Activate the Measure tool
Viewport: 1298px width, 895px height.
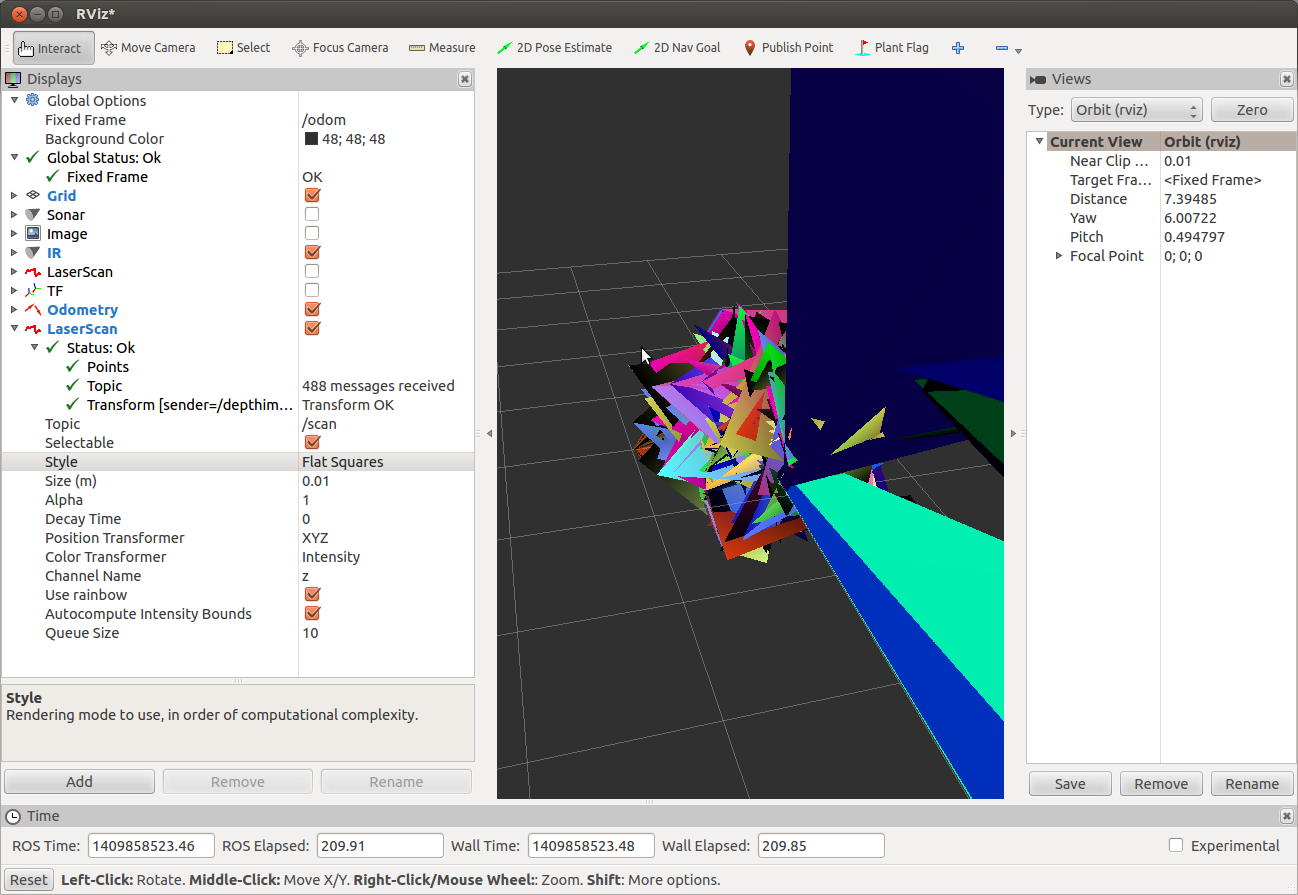(441, 47)
